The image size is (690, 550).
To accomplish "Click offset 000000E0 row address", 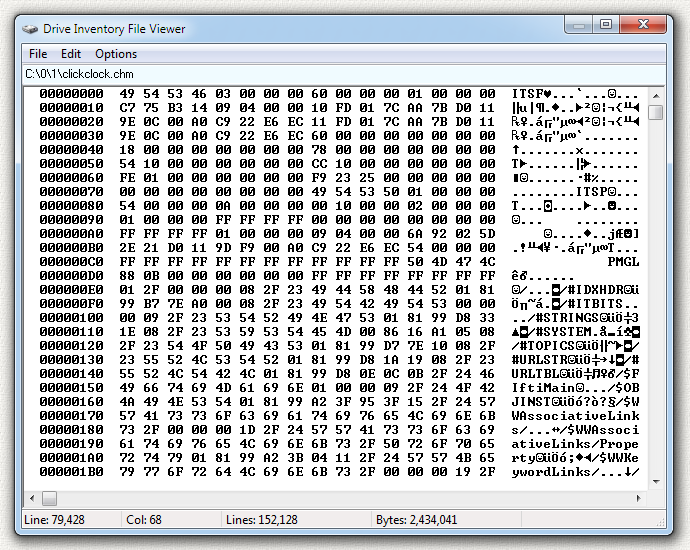I will pos(71,290).
